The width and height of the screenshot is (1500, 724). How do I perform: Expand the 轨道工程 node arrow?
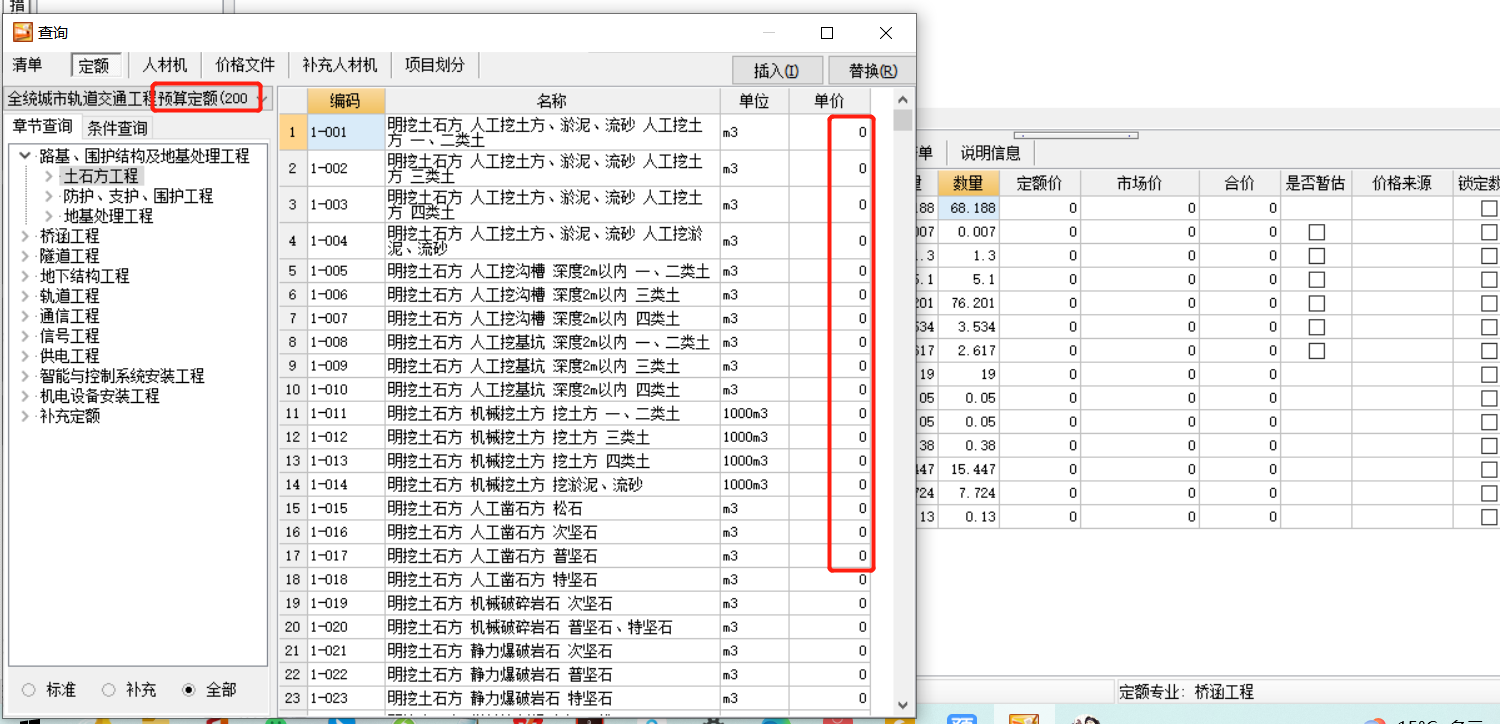coord(25,296)
